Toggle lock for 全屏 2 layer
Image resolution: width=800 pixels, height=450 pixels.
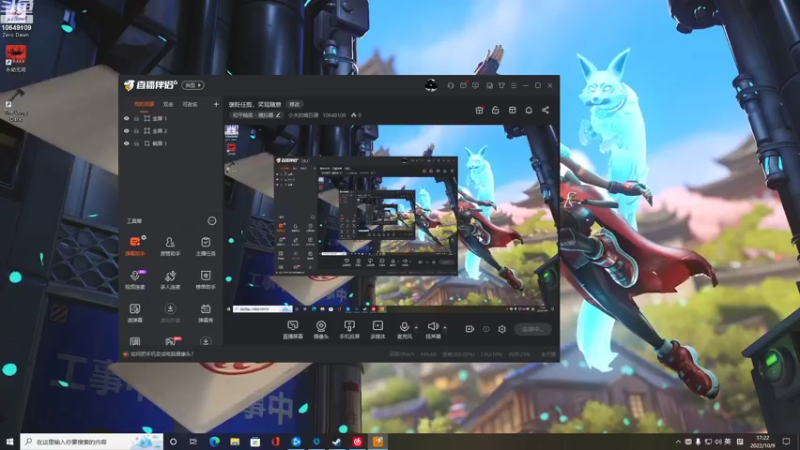[136, 131]
